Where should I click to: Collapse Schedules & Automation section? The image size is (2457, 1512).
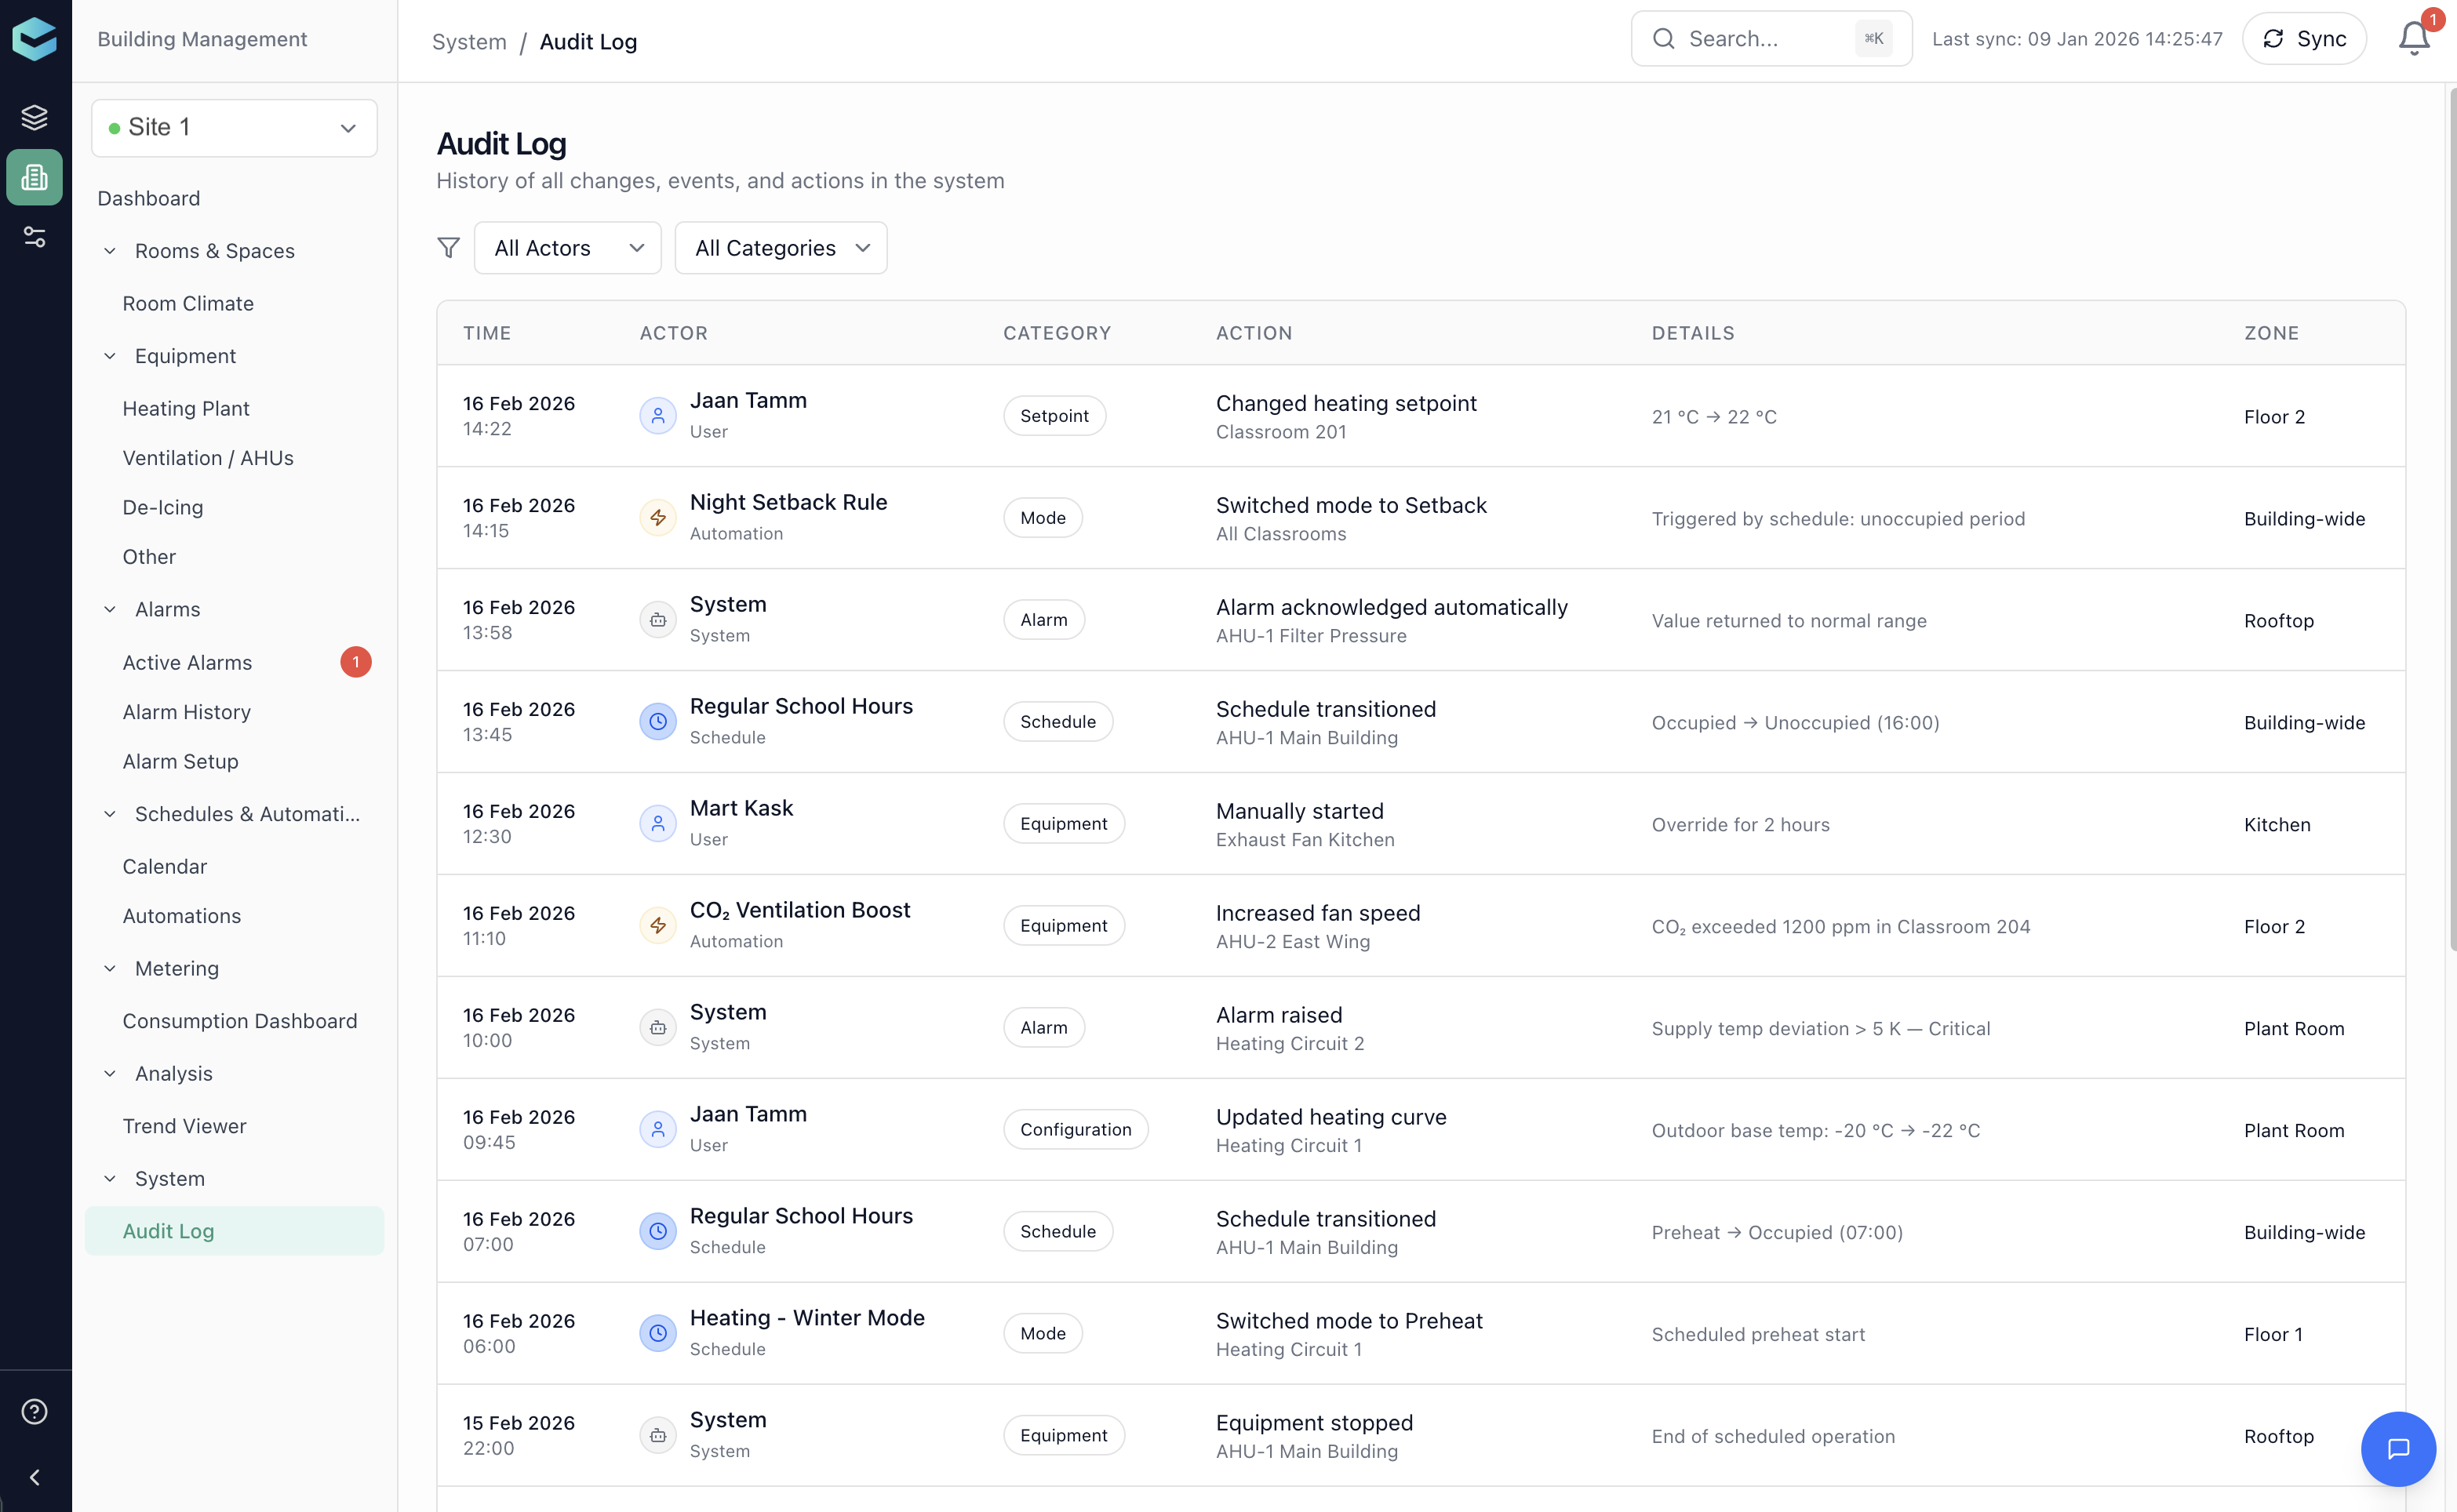point(110,814)
